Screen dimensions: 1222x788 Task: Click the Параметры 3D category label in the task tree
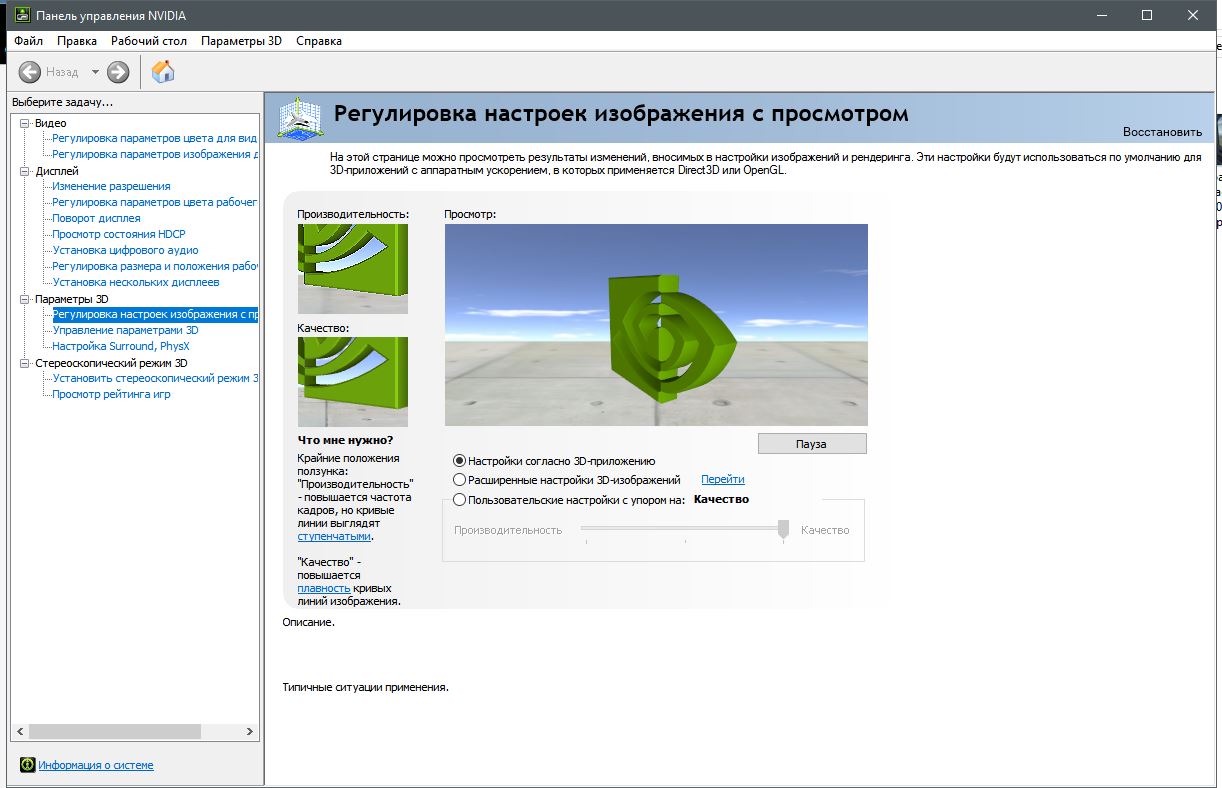click(72, 299)
